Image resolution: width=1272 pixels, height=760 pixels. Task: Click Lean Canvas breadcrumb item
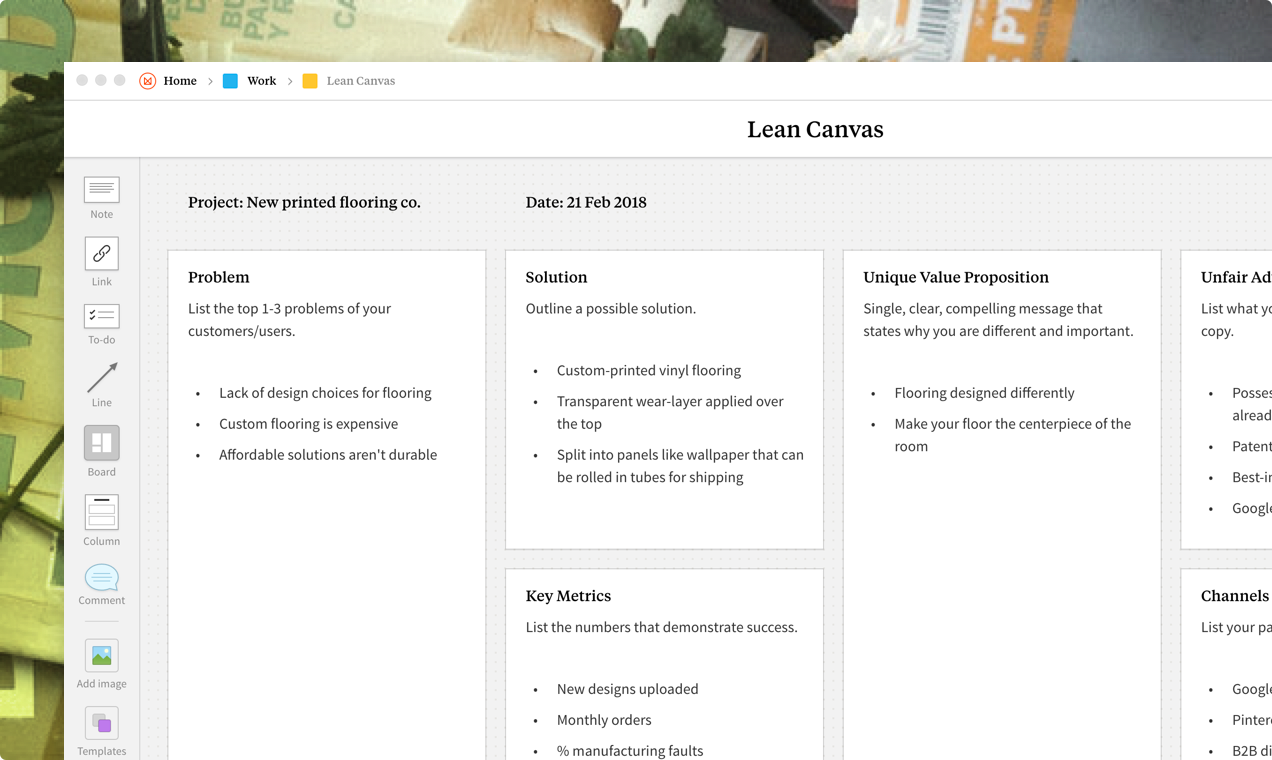tap(361, 81)
